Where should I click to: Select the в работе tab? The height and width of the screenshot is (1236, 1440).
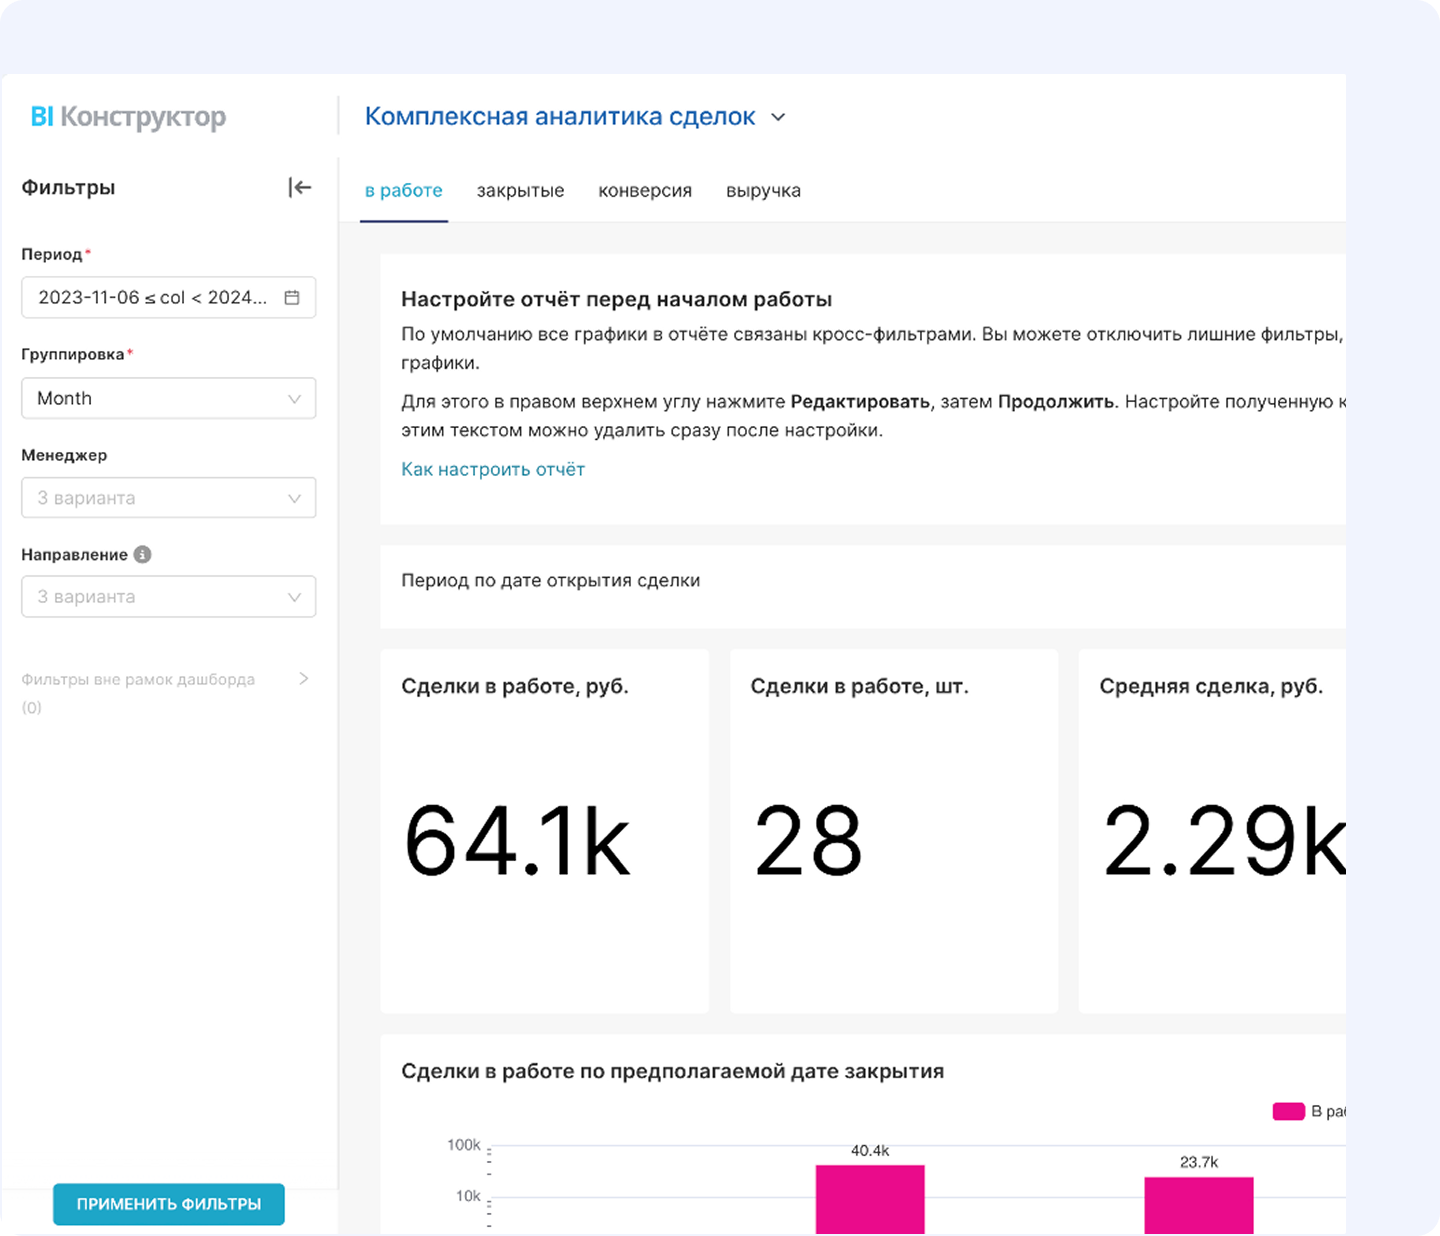[x=403, y=191]
